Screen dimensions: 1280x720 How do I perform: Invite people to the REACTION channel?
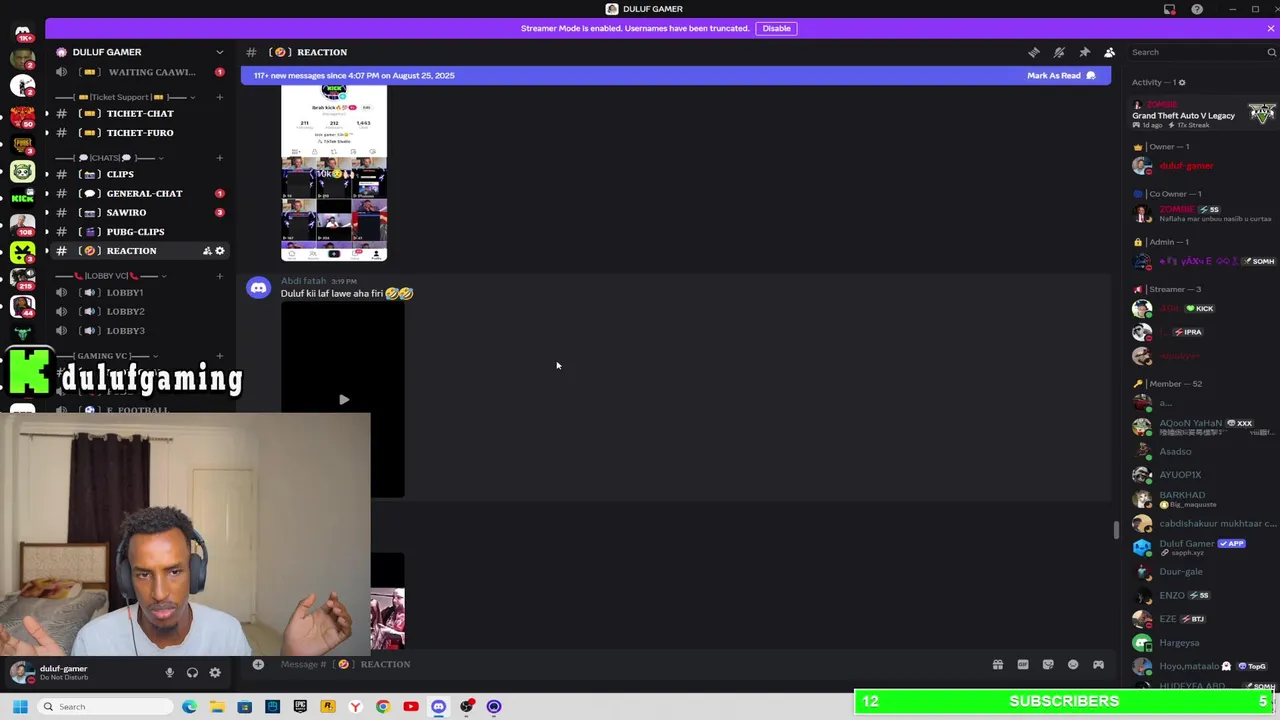[x=207, y=251]
